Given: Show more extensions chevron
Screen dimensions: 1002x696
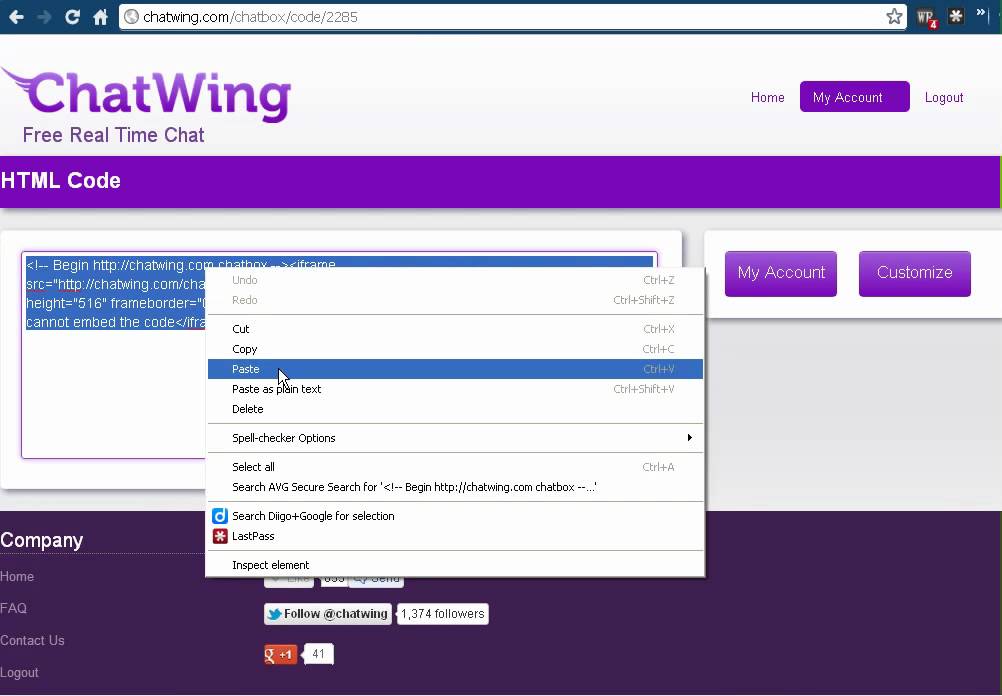Looking at the screenshot, I should tap(982, 13).
